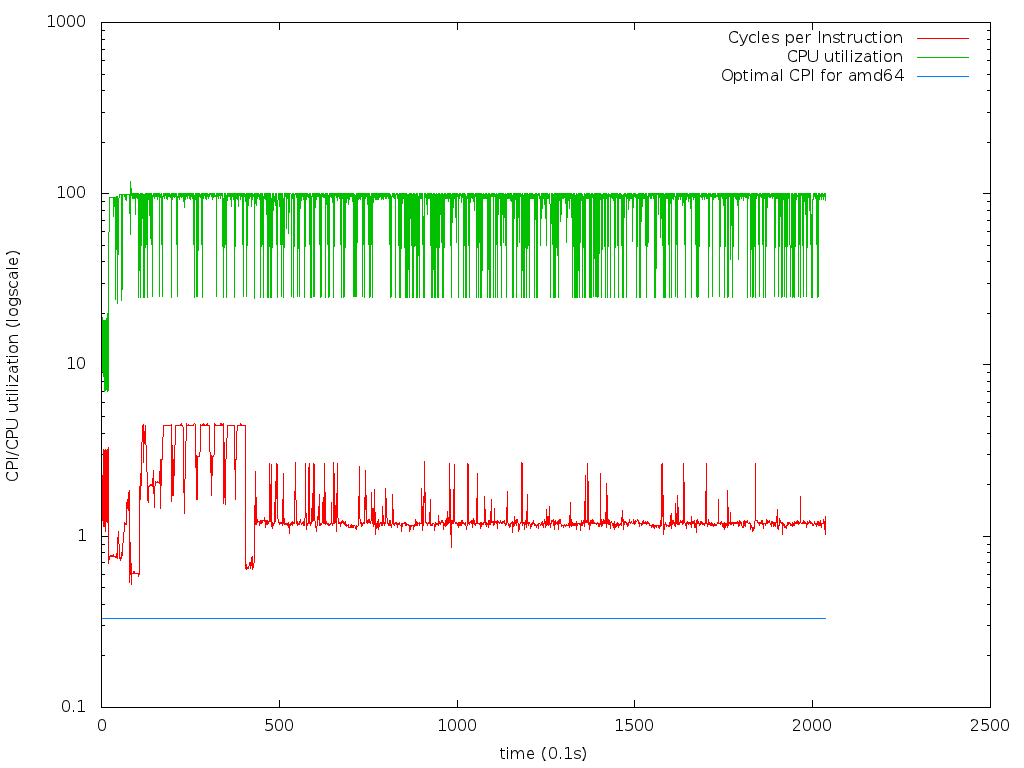
Task: Click the red CPI dip just before time 500
Action: point(249,565)
